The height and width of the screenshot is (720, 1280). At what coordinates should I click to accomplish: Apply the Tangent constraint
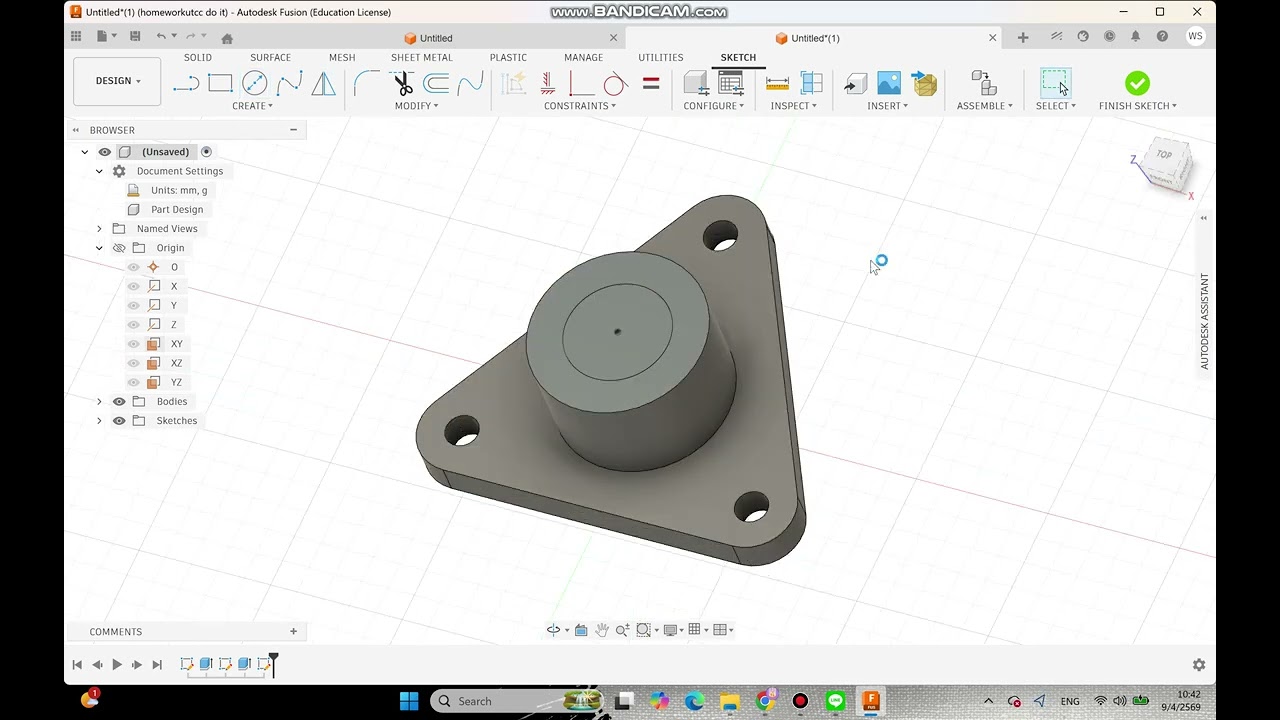(616, 84)
